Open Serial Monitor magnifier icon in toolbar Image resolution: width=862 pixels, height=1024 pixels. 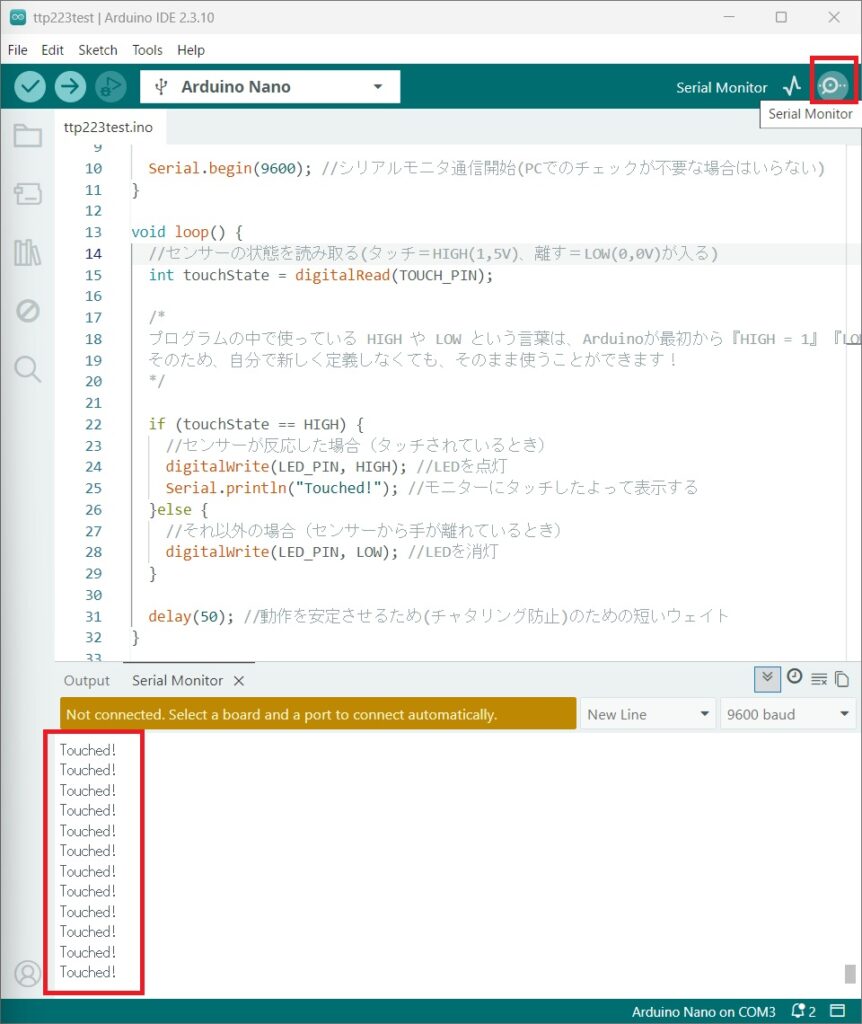tap(833, 86)
